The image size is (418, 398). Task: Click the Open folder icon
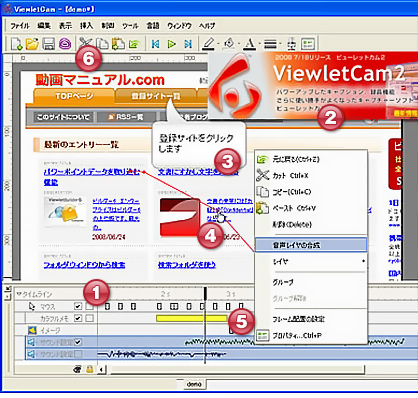pyautogui.click(x=32, y=44)
